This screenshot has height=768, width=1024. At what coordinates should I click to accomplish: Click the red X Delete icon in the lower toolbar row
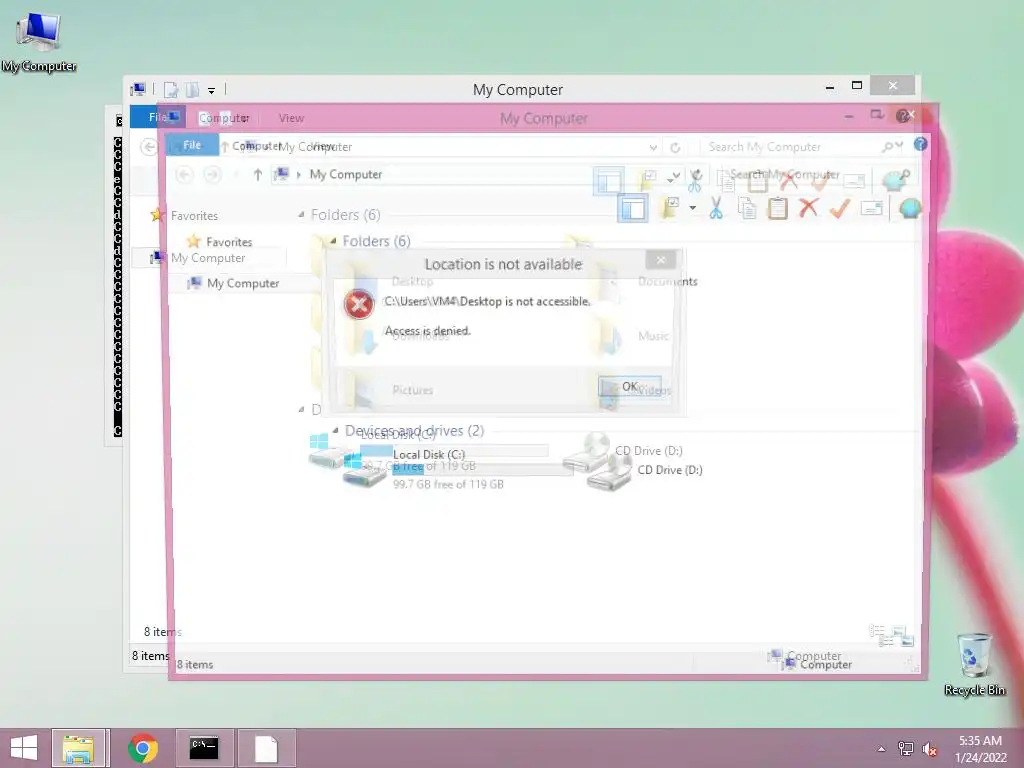(x=808, y=208)
